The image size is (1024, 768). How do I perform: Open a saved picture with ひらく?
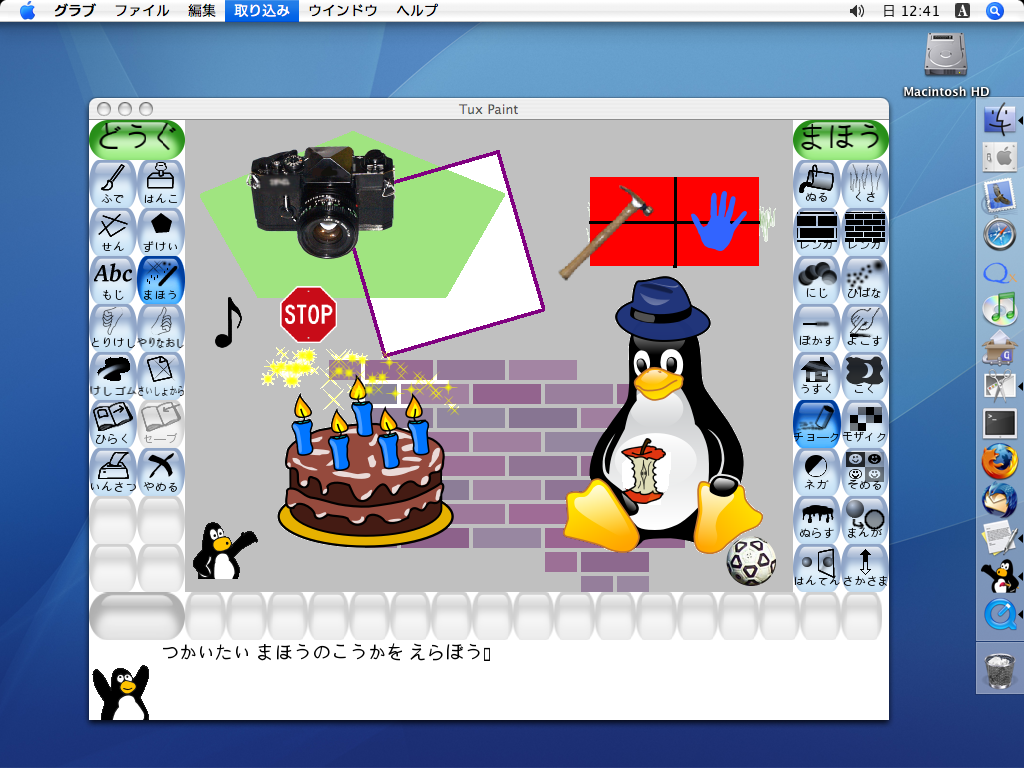coord(113,424)
